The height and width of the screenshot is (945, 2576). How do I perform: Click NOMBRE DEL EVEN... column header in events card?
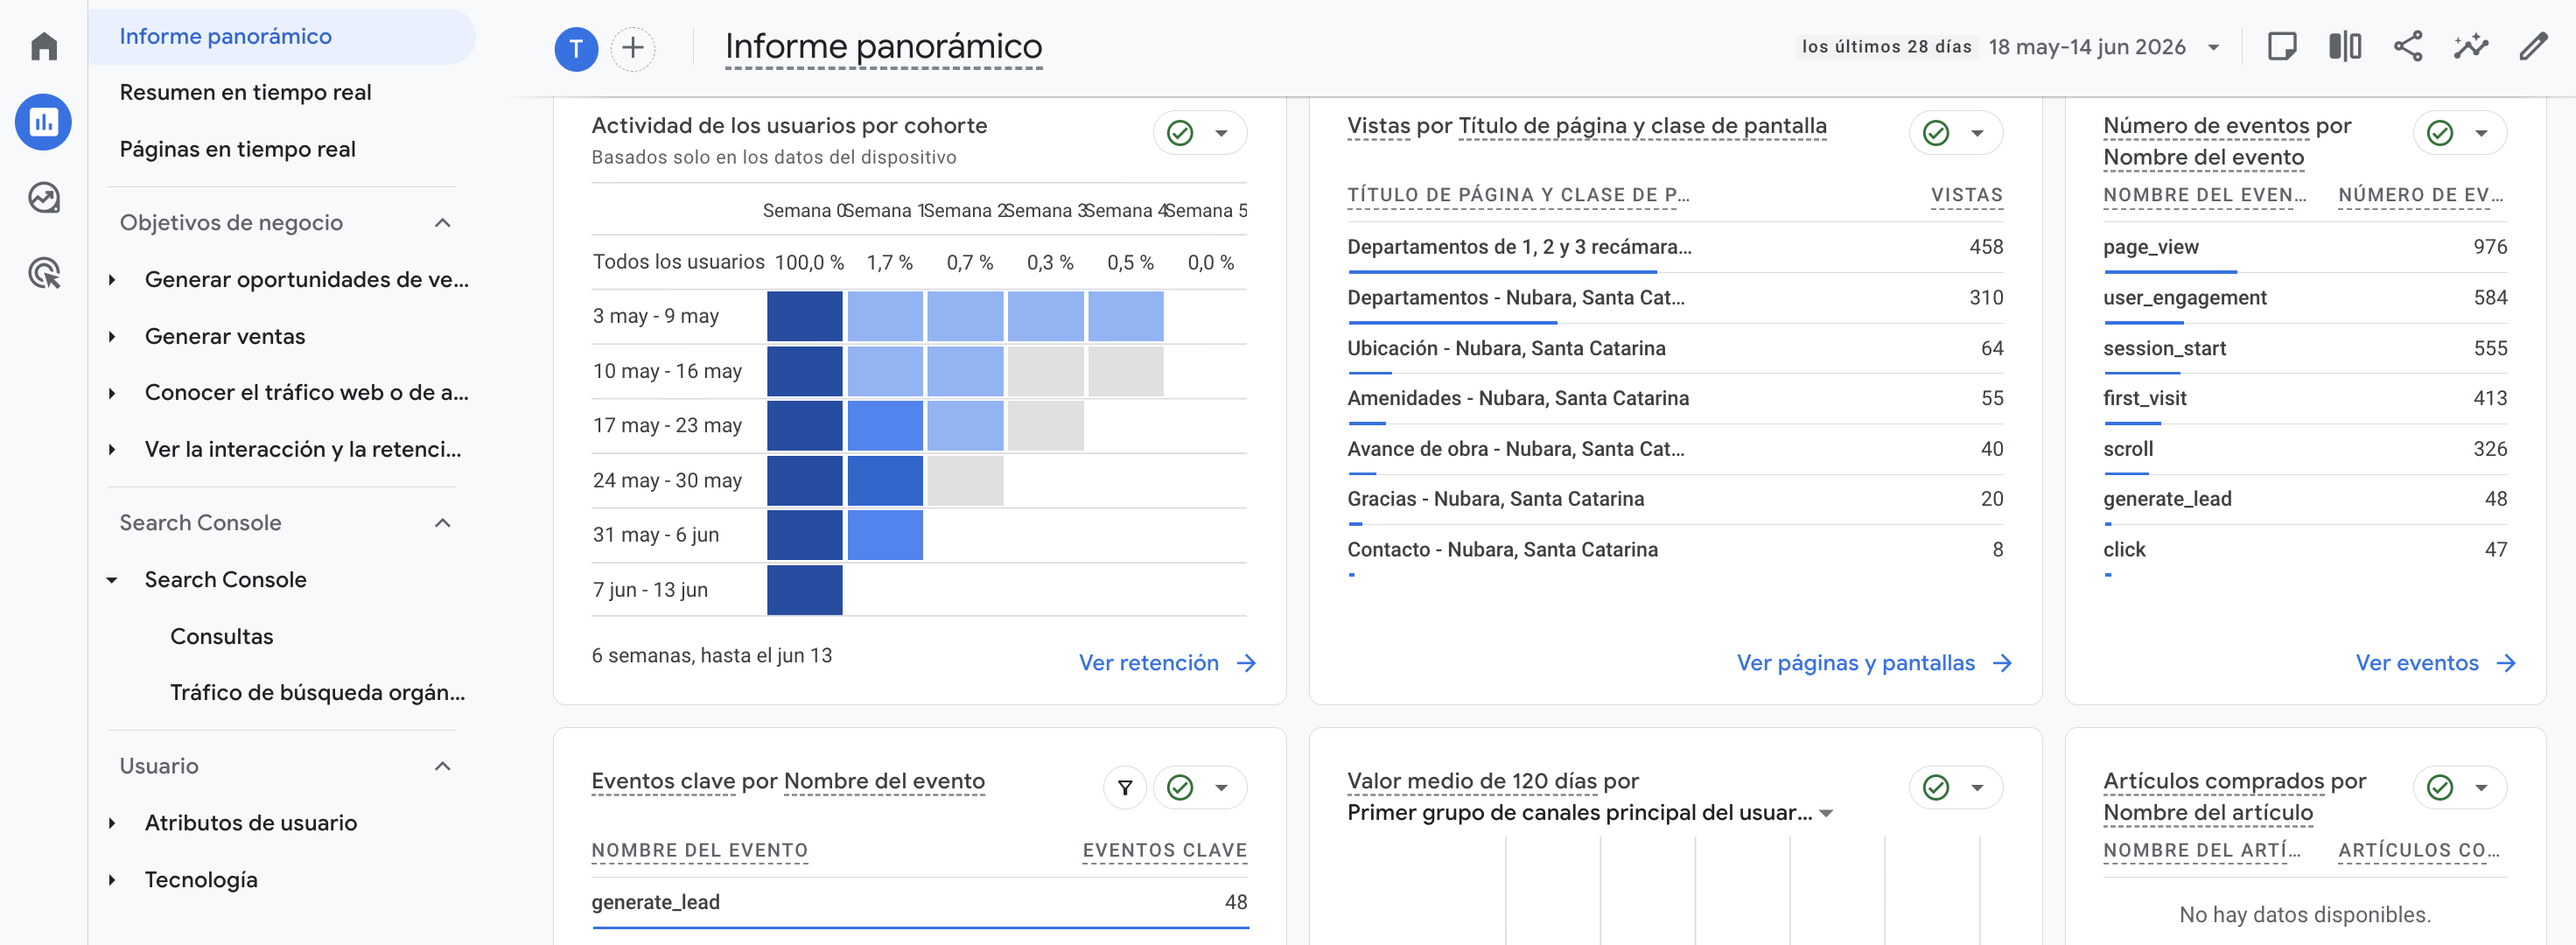[2204, 195]
